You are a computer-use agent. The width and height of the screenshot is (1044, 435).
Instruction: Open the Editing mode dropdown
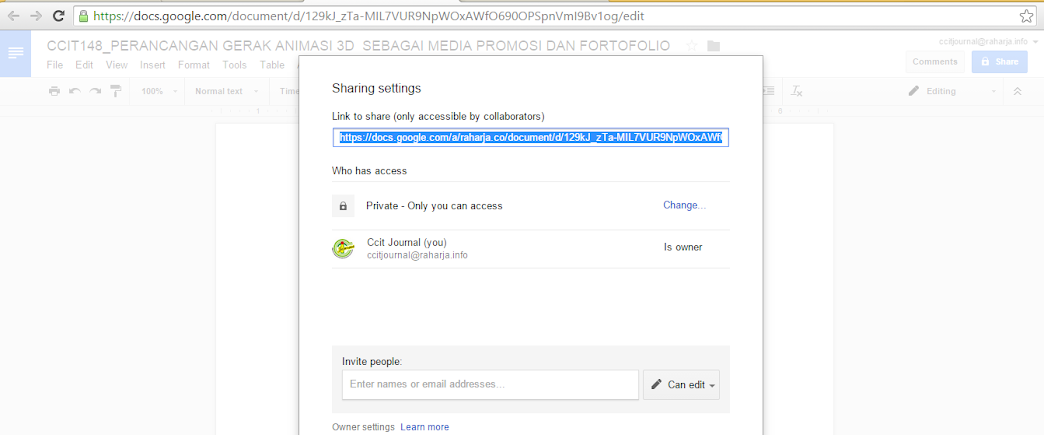click(953, 91)
